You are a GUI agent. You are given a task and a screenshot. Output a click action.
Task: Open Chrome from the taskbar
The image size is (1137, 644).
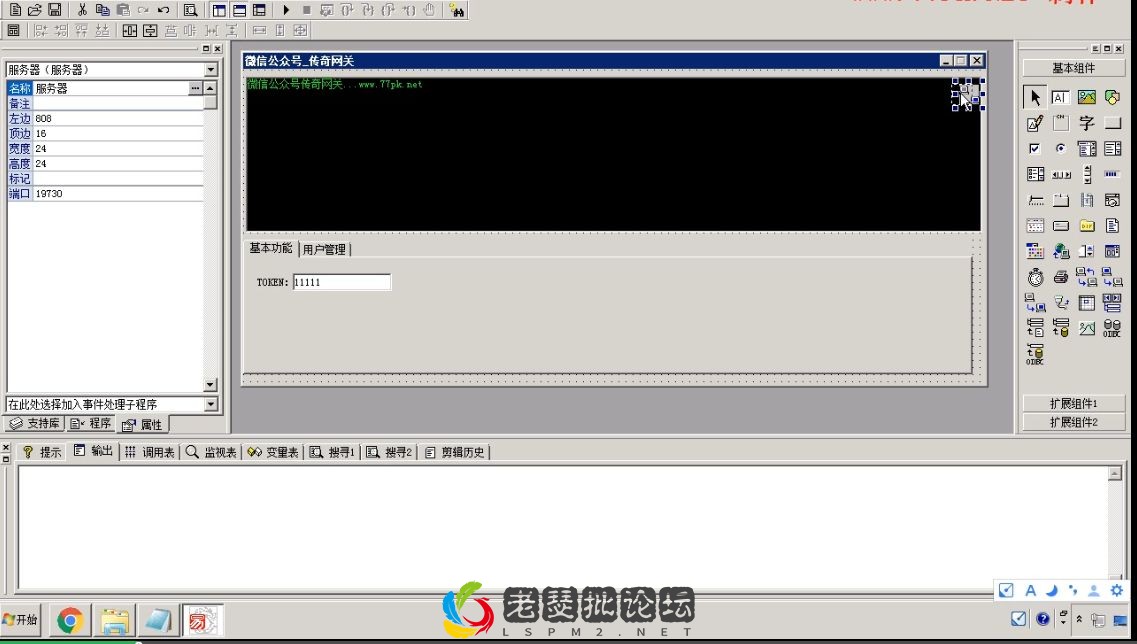70,621
